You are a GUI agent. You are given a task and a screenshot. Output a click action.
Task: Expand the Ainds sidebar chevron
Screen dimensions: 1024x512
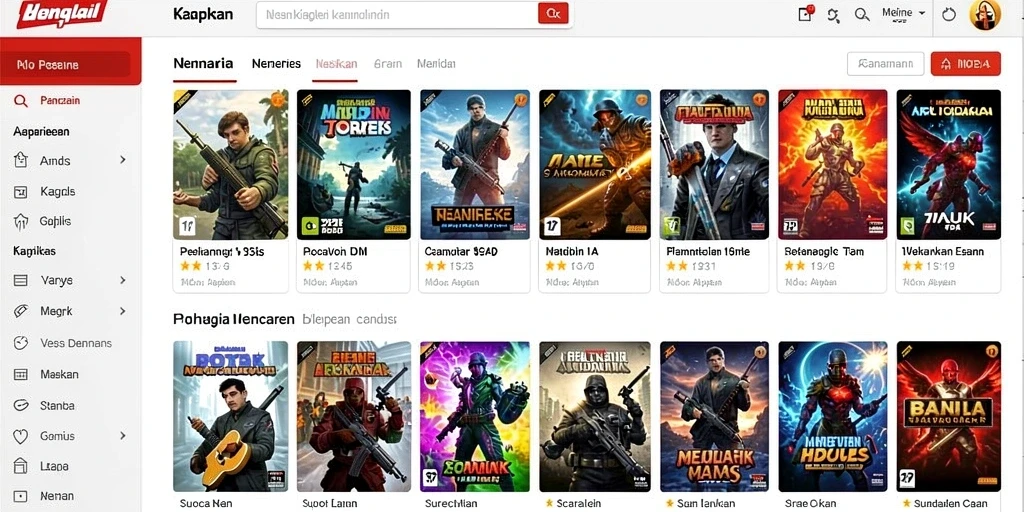click(122, 160)
